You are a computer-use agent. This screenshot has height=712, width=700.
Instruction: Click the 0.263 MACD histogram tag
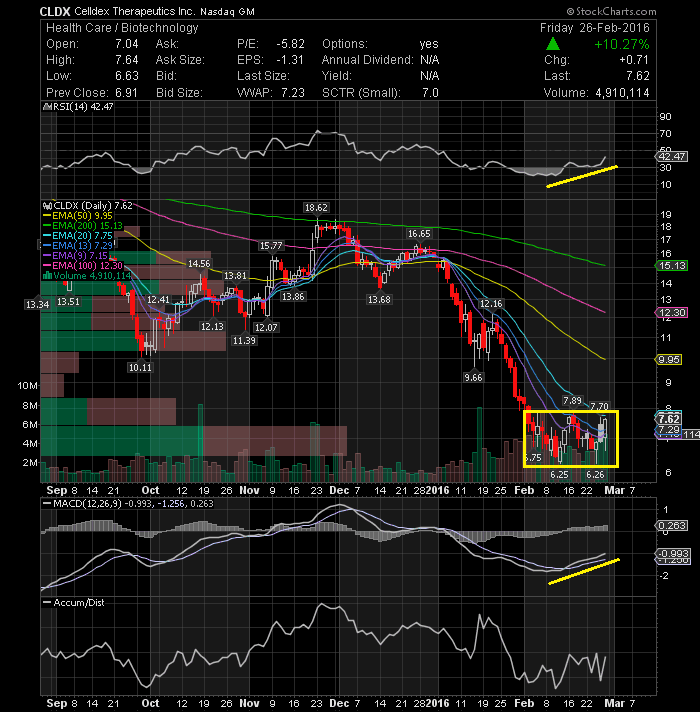(672, 525)
